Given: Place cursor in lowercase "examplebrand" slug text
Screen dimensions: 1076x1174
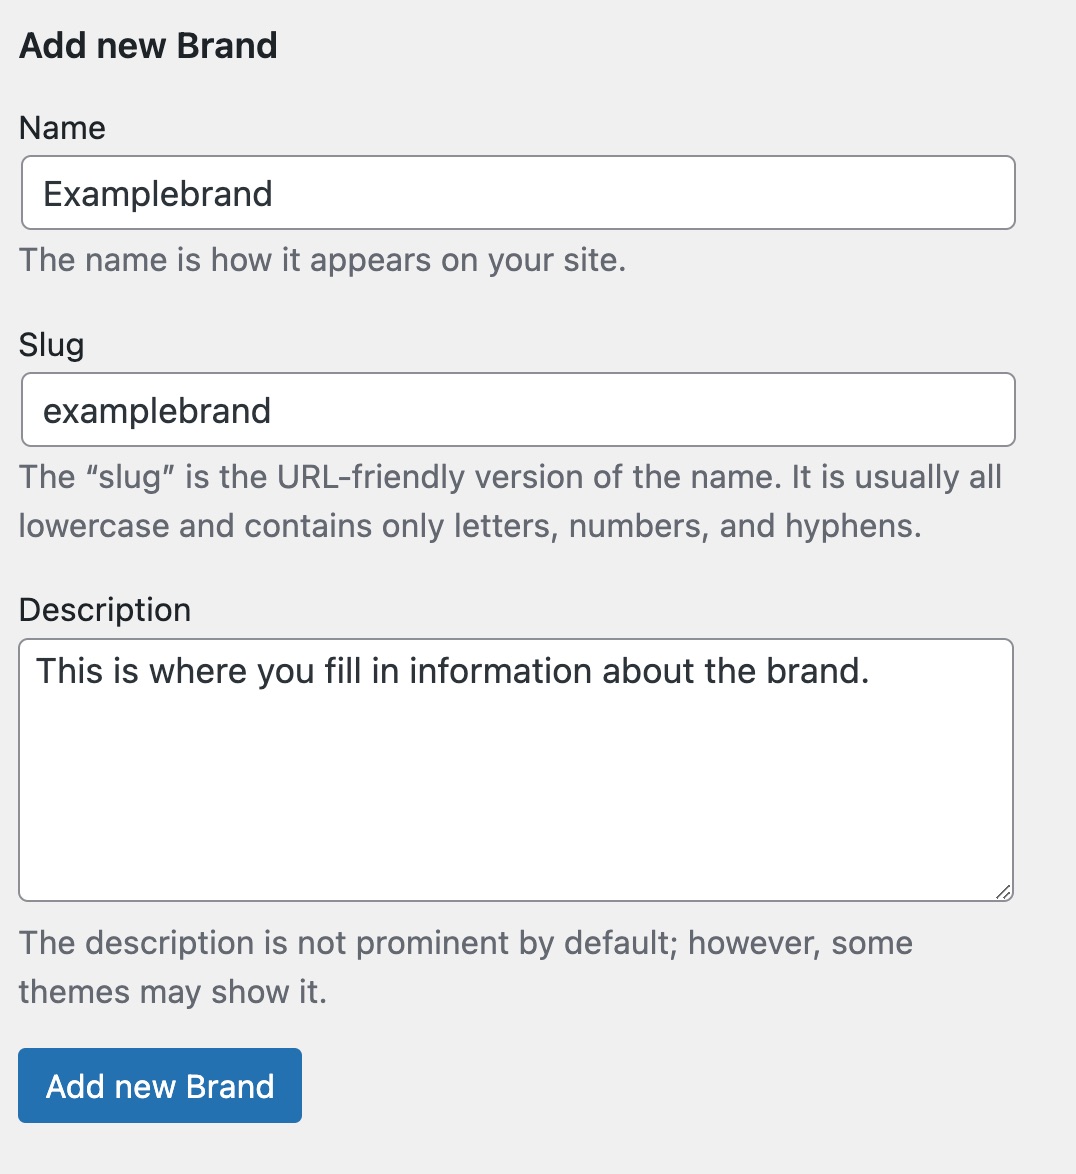Looking at the screenshot, I should pyautogui.click(x=157, y=411).
